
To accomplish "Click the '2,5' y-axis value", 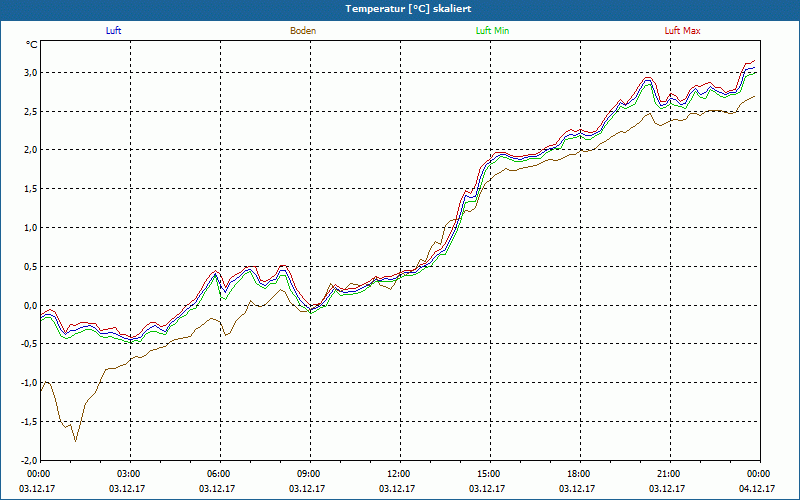I will click(x=31, y=111).
